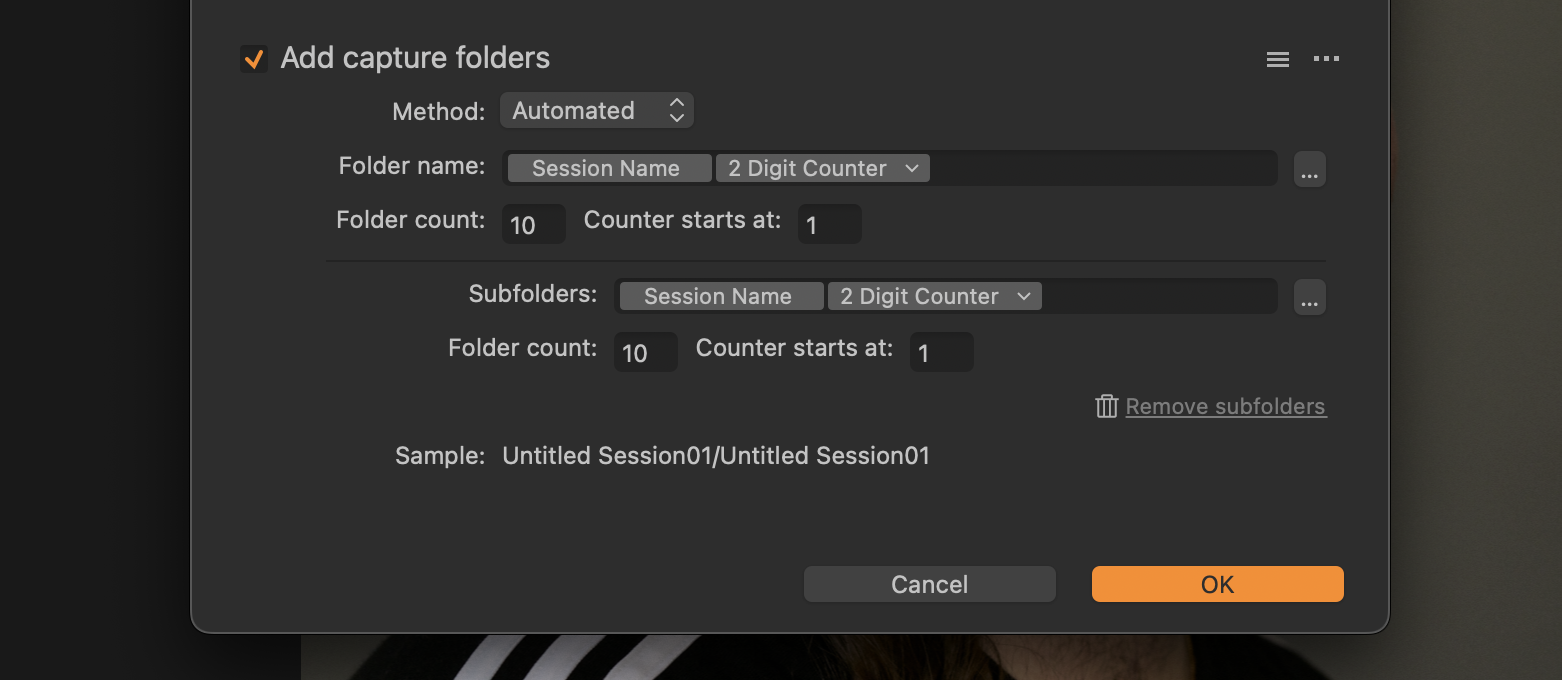
Task: Open the Method Automated dropdown
Action: 597,110
